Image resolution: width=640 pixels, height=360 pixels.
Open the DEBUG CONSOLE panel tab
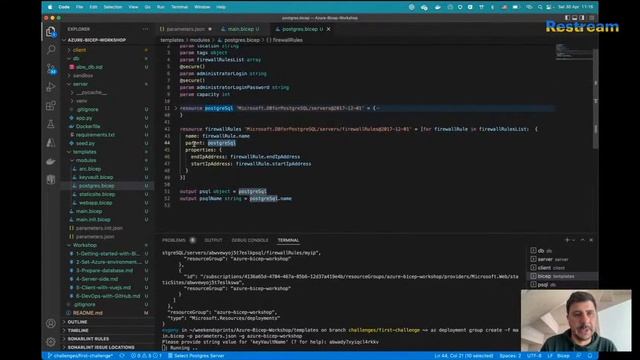point(250,240)
